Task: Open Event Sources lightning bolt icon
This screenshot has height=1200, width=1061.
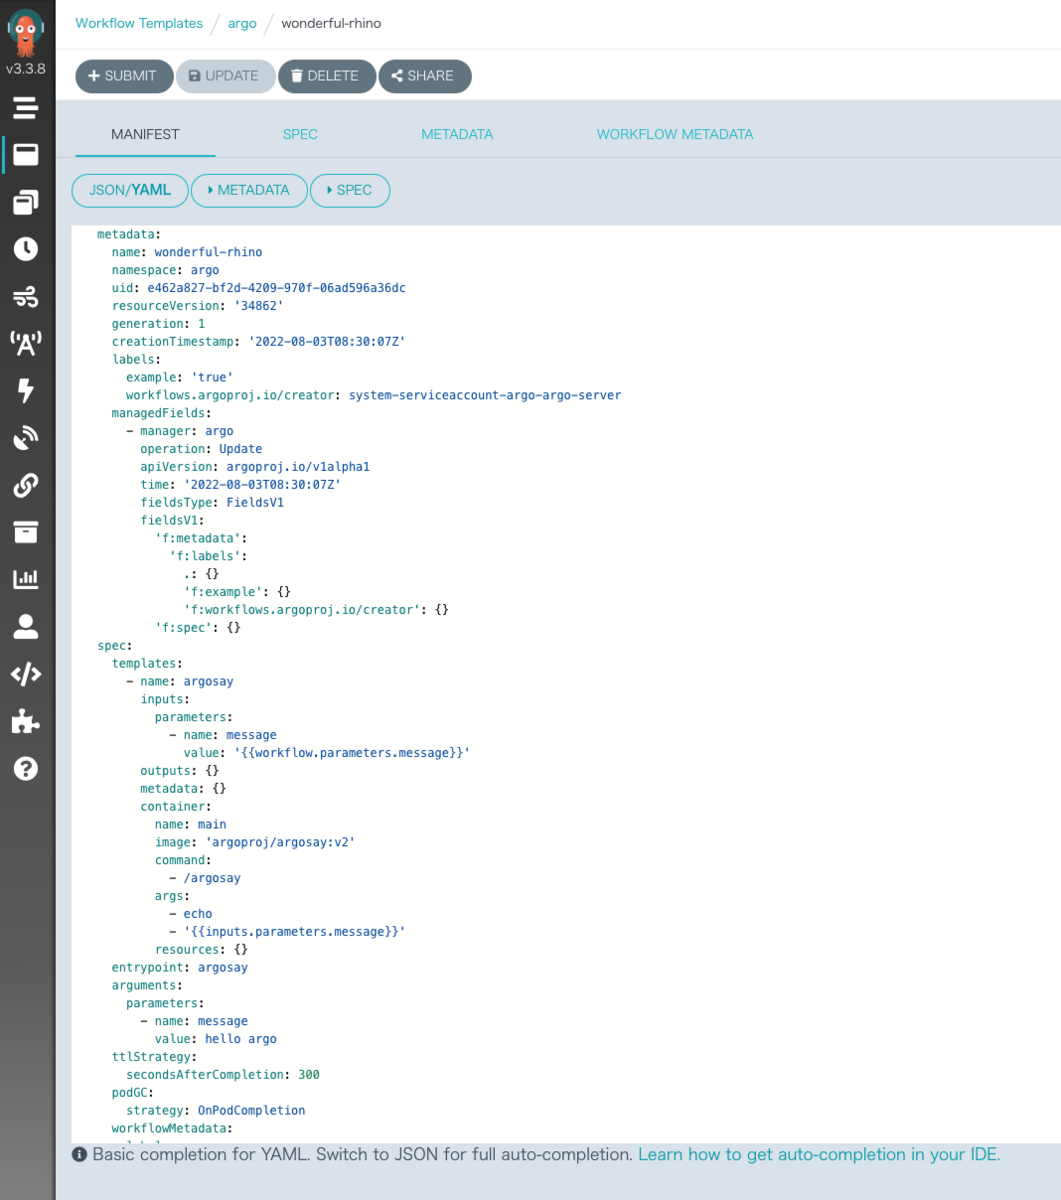Action: click(26, 391)
